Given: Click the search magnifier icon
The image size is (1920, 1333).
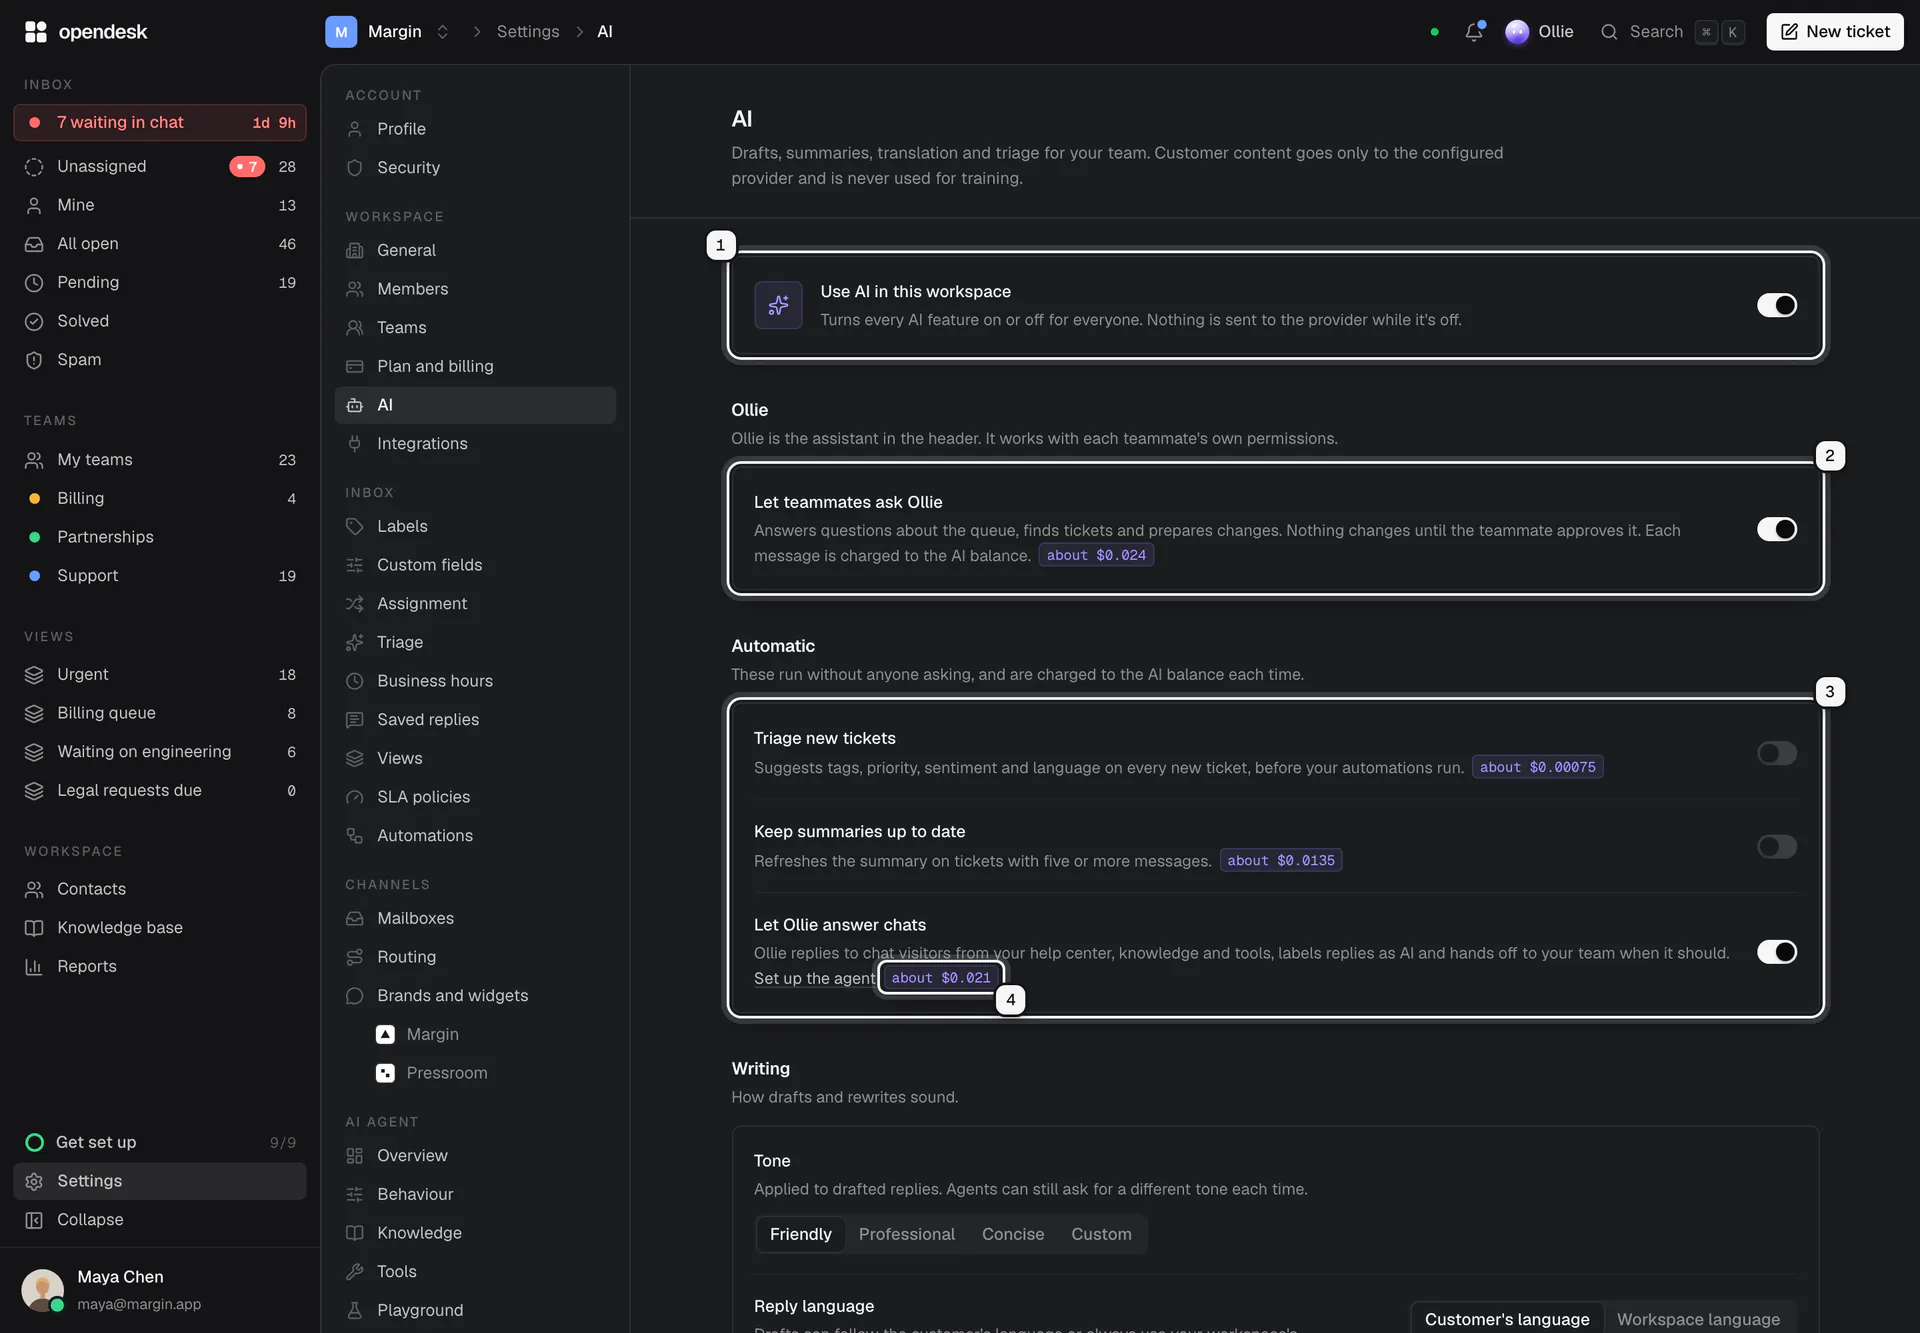Looking at the screenshot, I should point(1609,32).
